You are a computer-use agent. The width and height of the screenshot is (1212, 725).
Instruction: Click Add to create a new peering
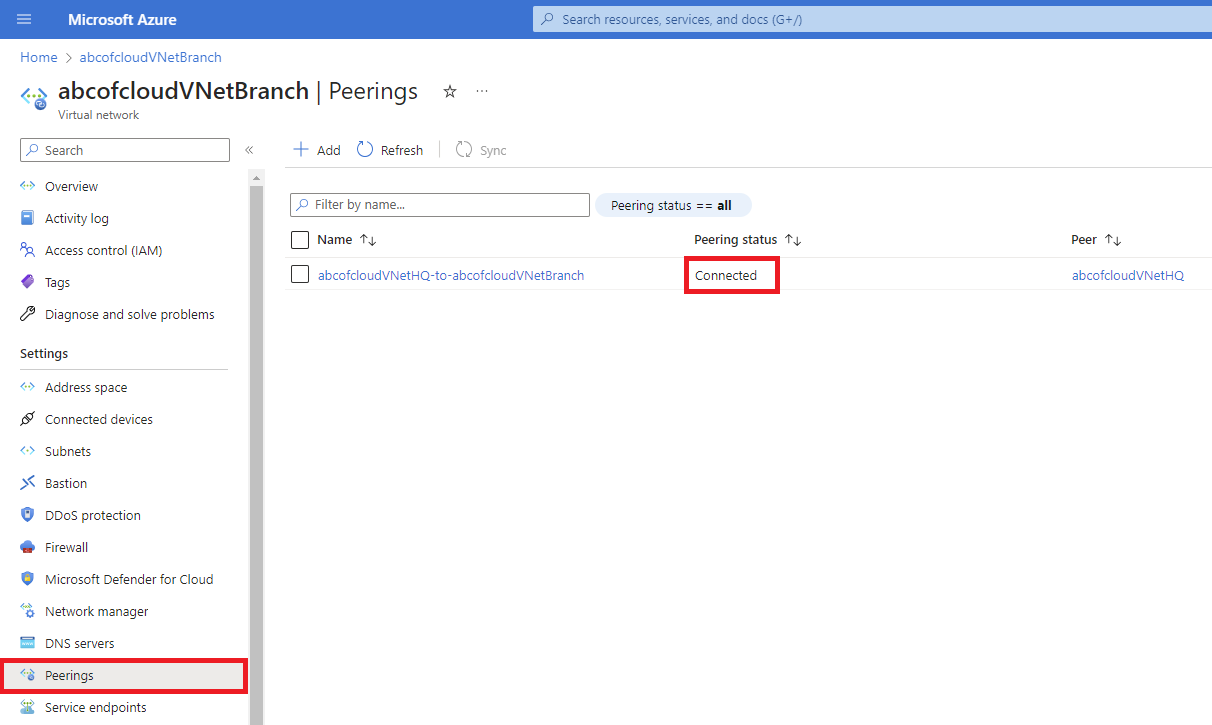(315, 149)
